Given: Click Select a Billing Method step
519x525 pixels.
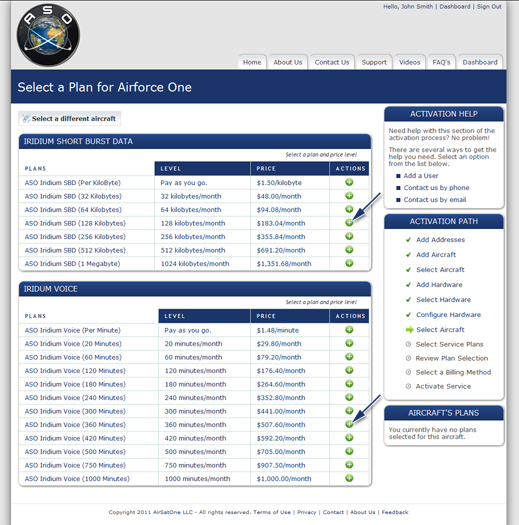Looking at the screenshot, I should click(453, 373).
